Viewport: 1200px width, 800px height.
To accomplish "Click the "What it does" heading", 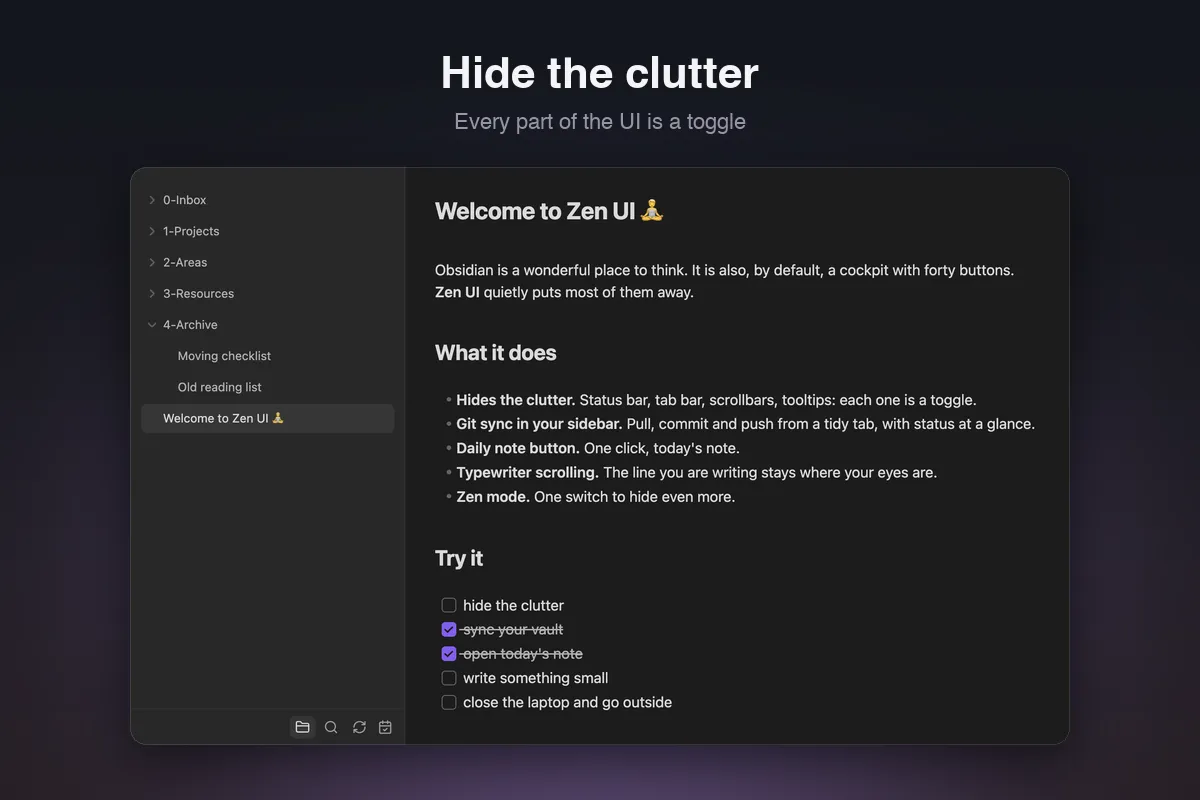I will point(495,353).
